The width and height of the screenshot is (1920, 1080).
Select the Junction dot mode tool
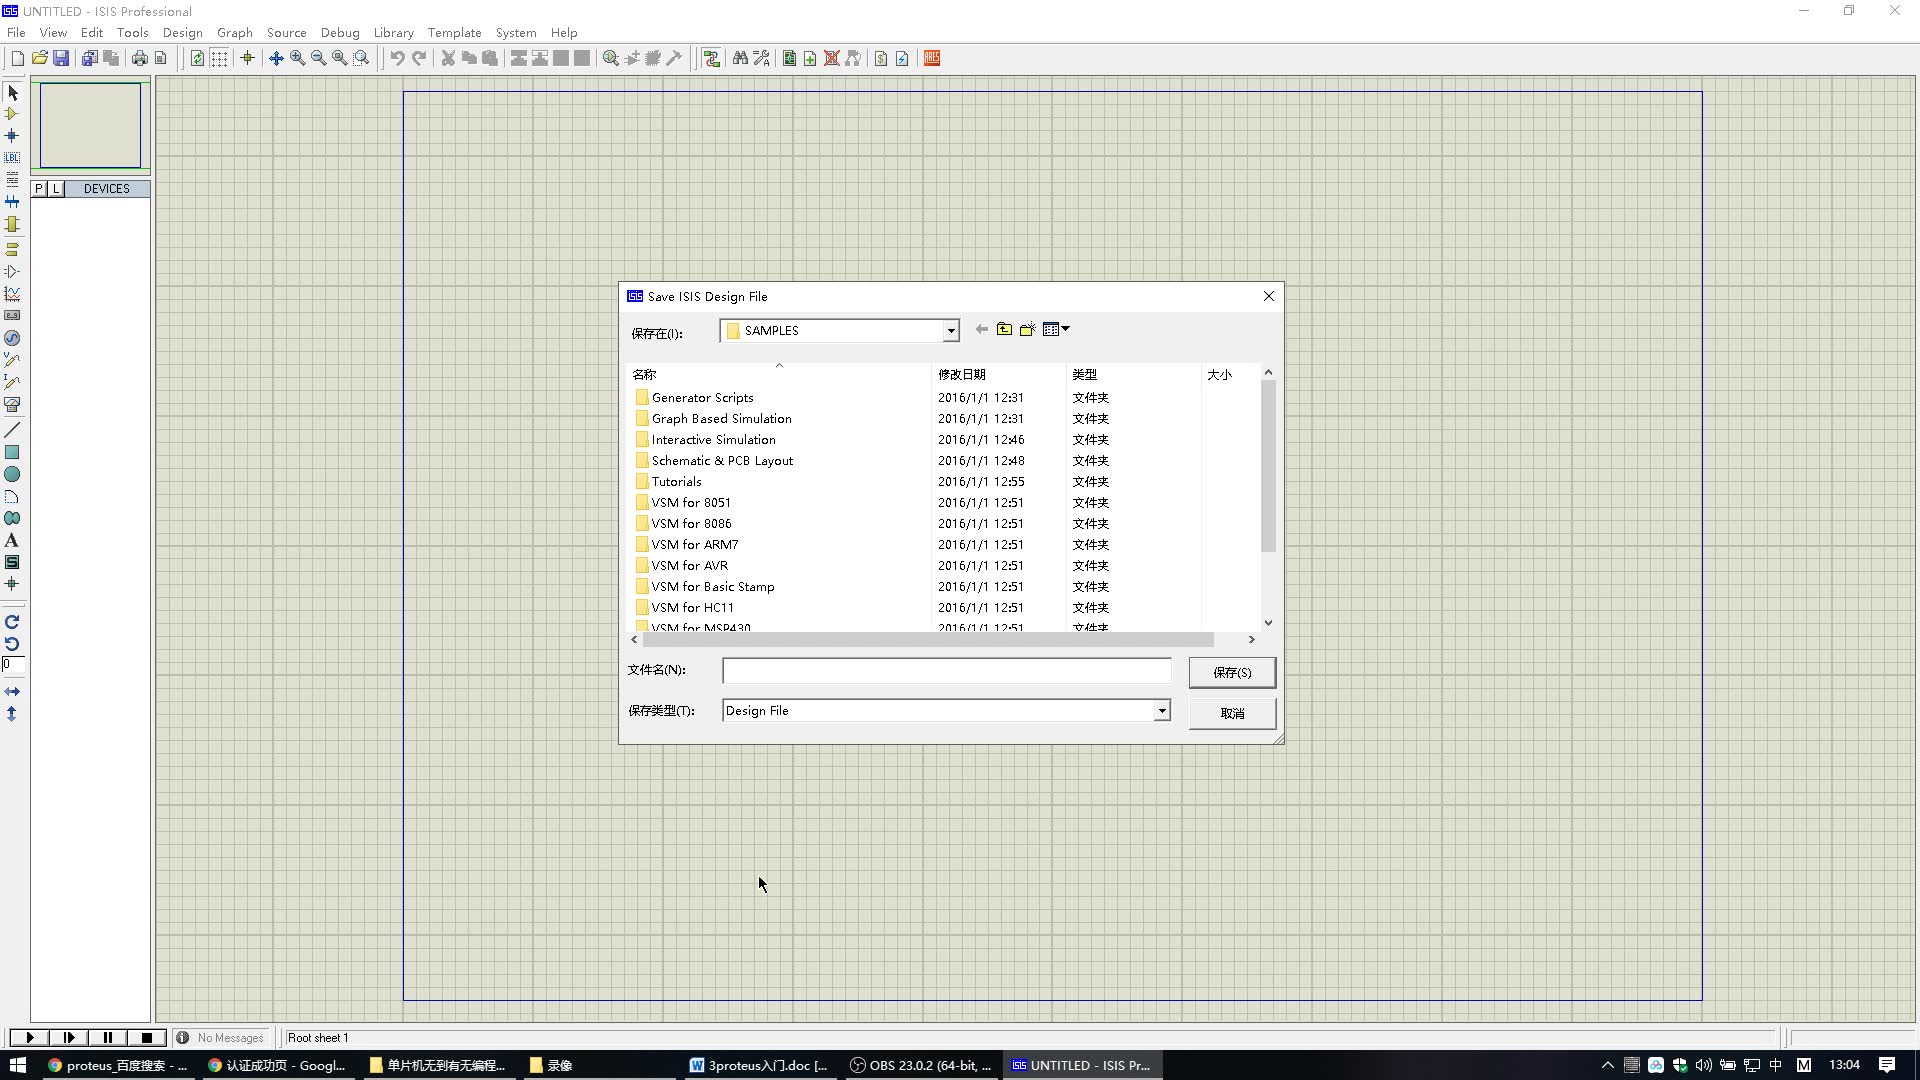pyautogui.click(x=12, y=136)
